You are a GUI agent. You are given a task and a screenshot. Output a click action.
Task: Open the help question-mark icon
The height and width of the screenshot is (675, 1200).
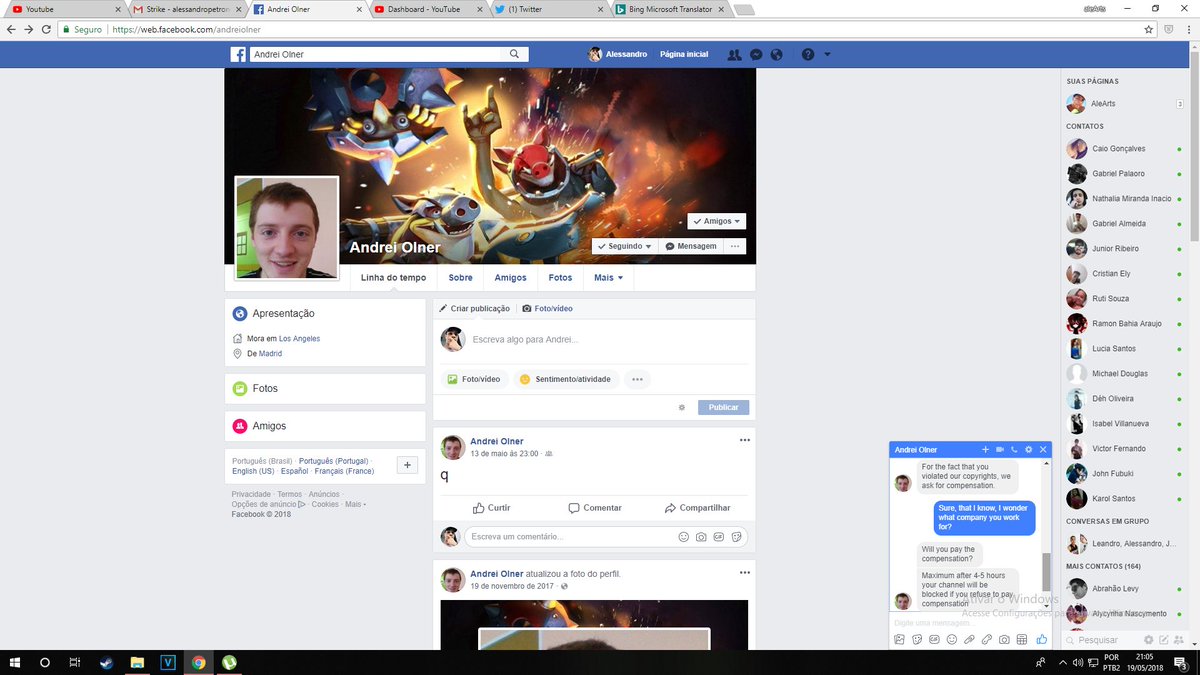click(808, 54)
